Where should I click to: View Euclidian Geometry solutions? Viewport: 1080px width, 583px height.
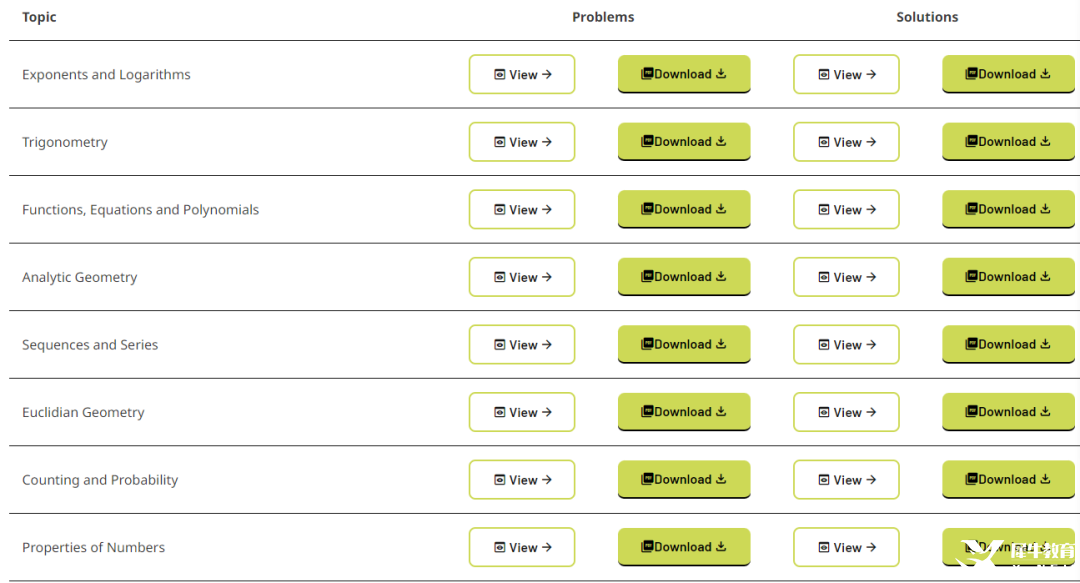pyautogui.click(x=846, y=412)
